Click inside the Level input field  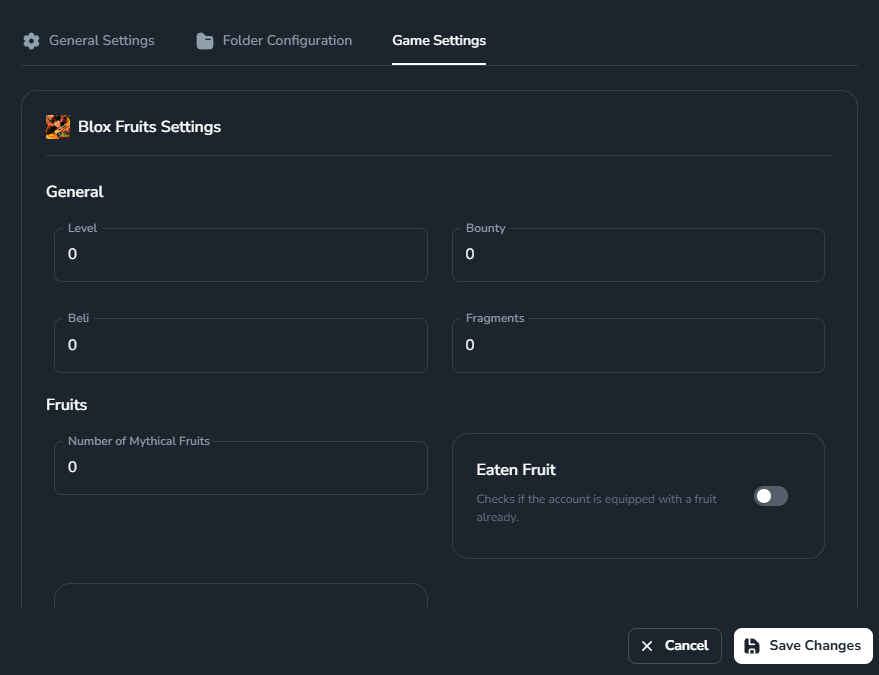pyautogui.click(x=240, y=254)
